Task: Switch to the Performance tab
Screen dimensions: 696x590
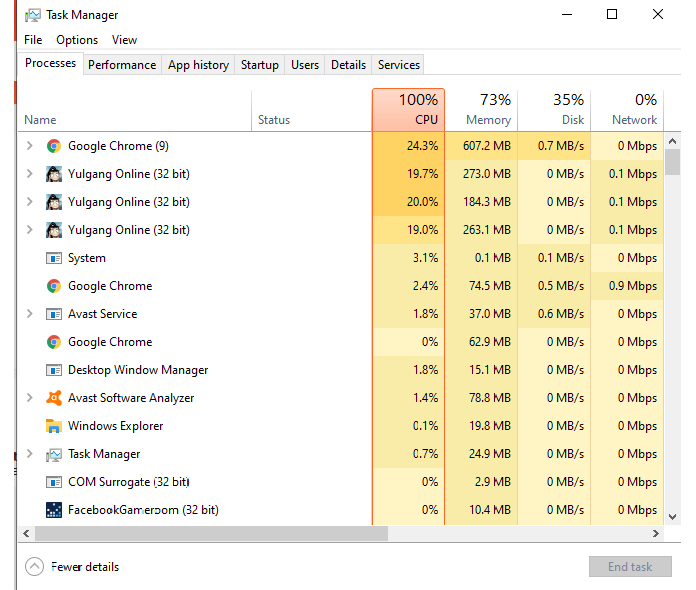Action: 122,65
